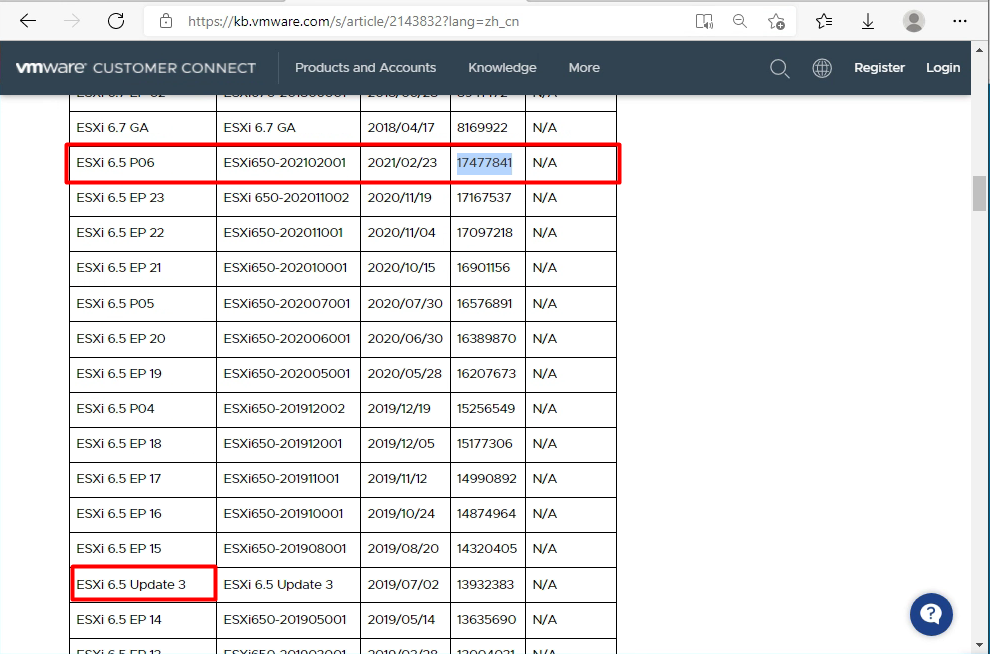Click build number 16207673

(x=487, y=374)
